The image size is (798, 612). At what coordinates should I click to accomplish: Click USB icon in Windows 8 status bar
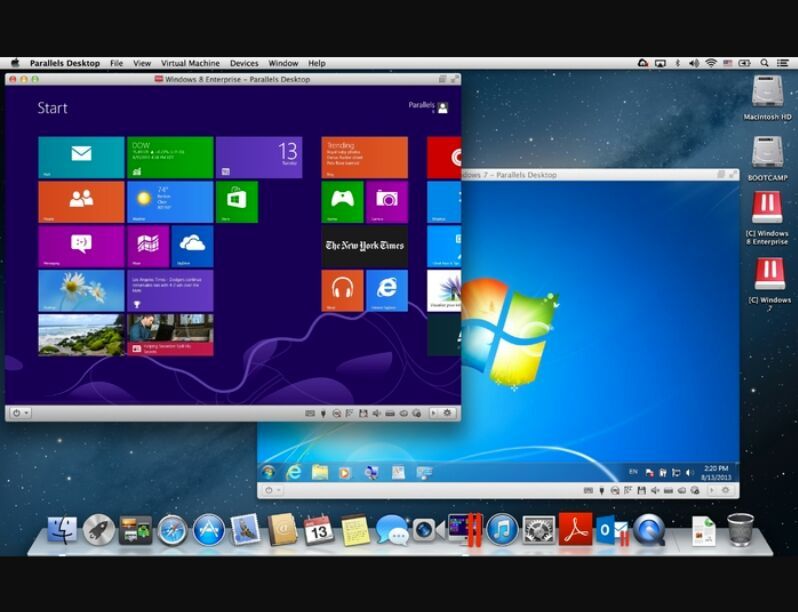tap(323, 413)
